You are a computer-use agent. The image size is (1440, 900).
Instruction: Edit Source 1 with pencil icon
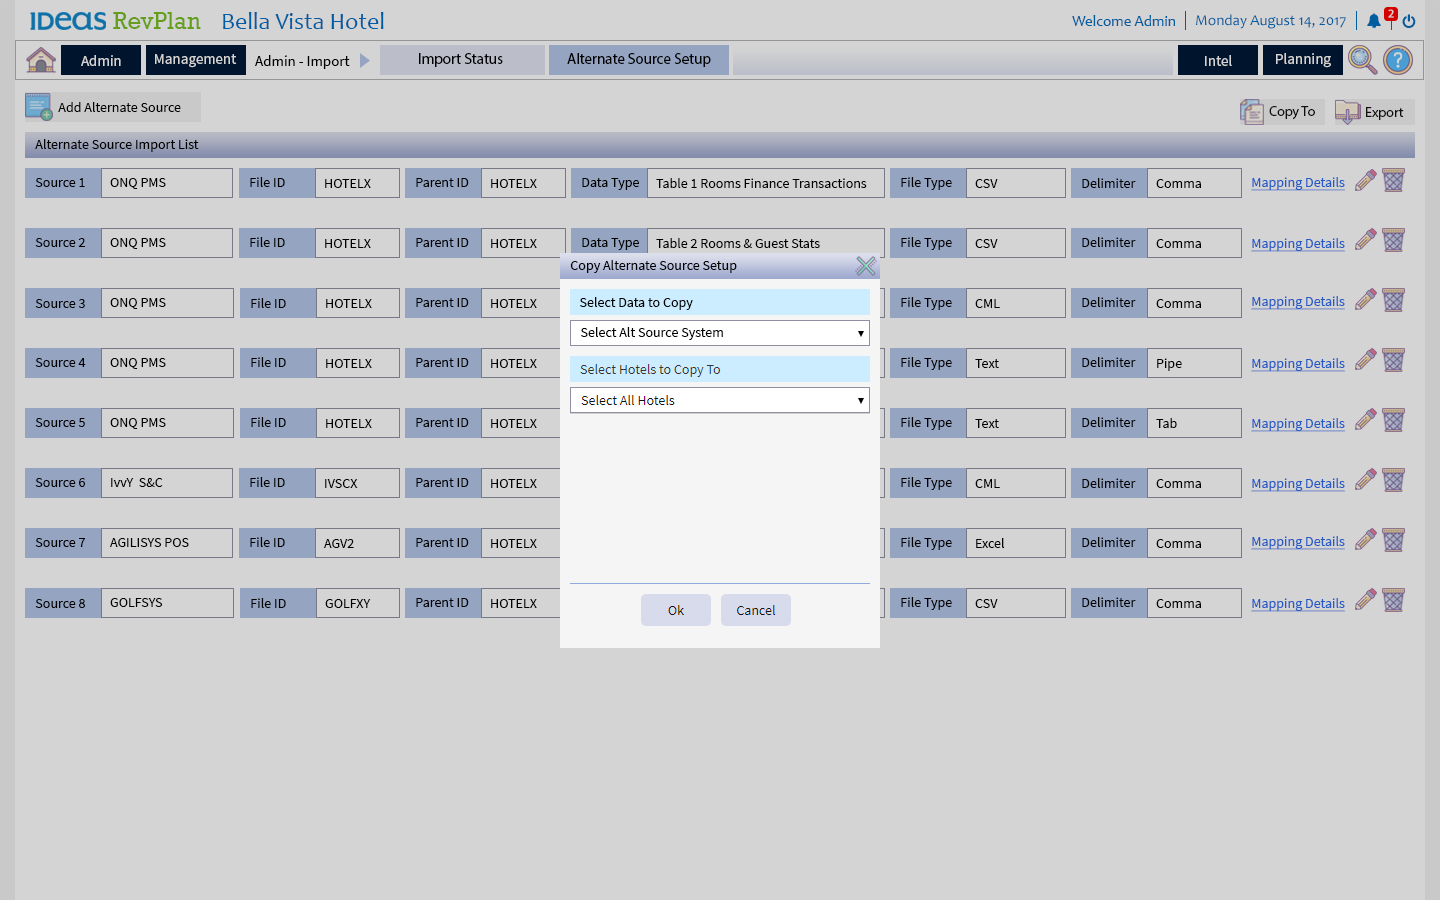click(x=1365, y=181)
